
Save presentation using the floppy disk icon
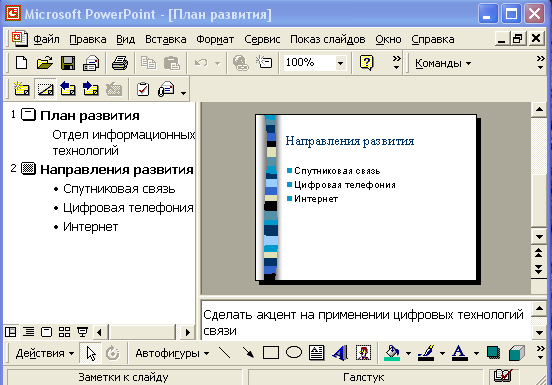pyautogui.click(x=68, y=63)
